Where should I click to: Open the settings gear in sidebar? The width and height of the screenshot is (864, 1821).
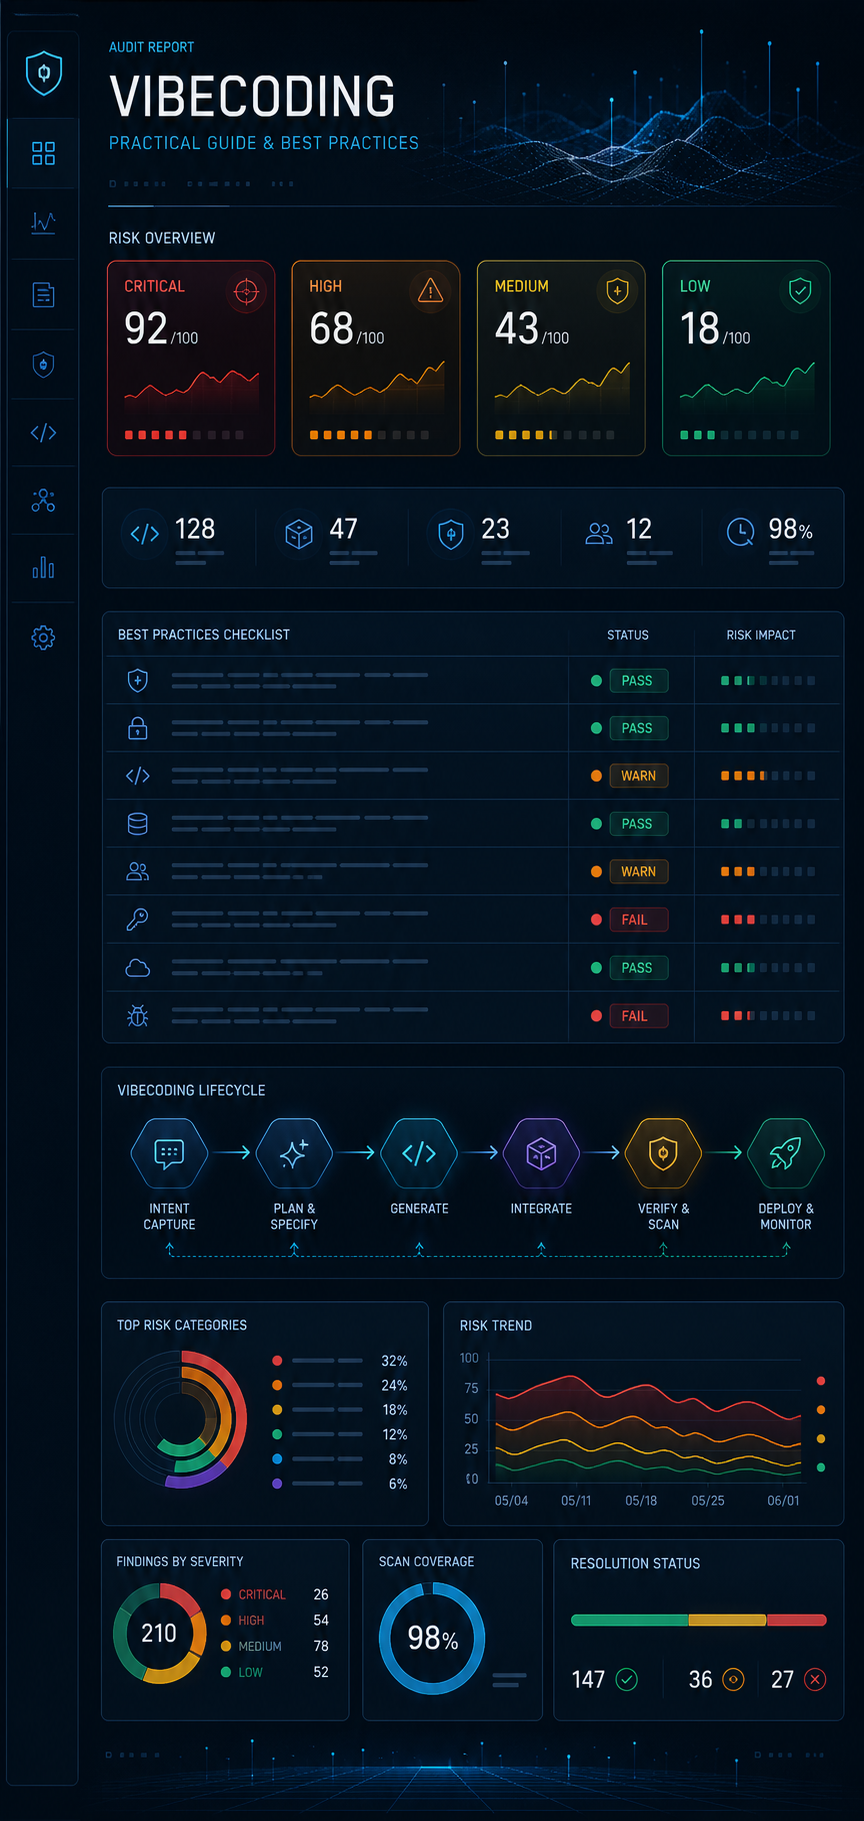43,637
